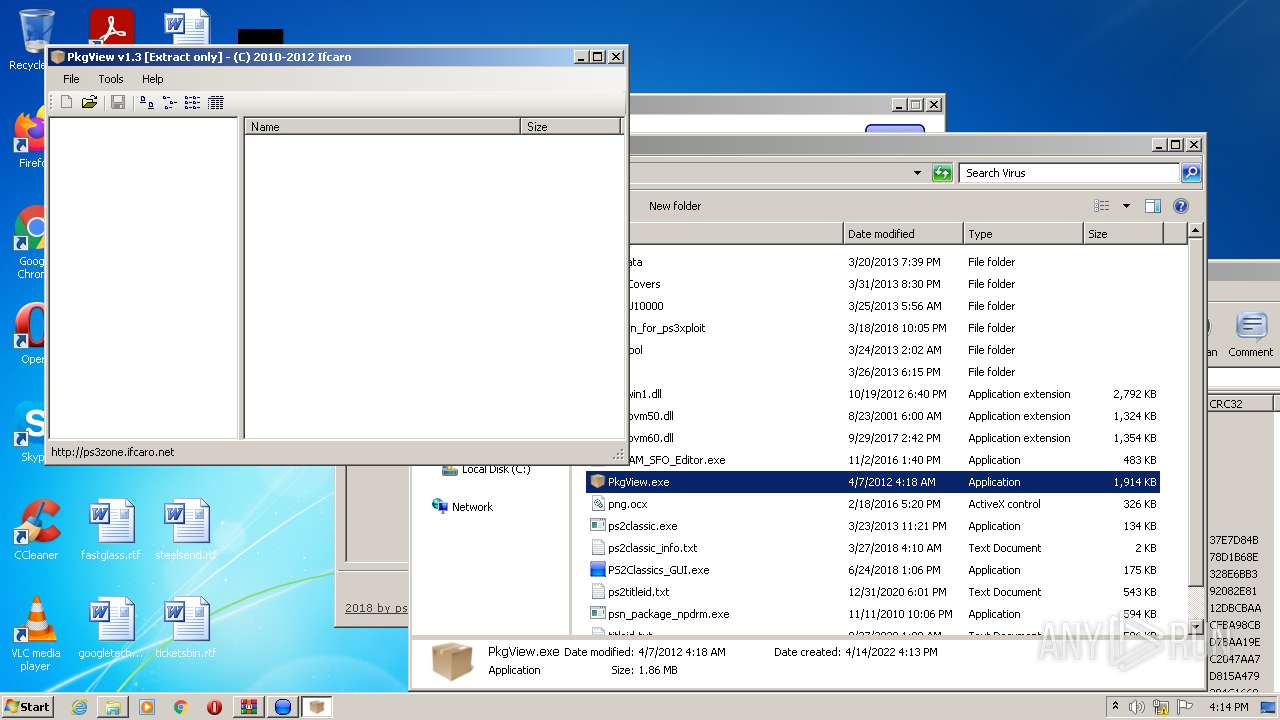Switch to list view in PkgView toolbar
This screenshot has width=1280, height=720.
point(192,102)
